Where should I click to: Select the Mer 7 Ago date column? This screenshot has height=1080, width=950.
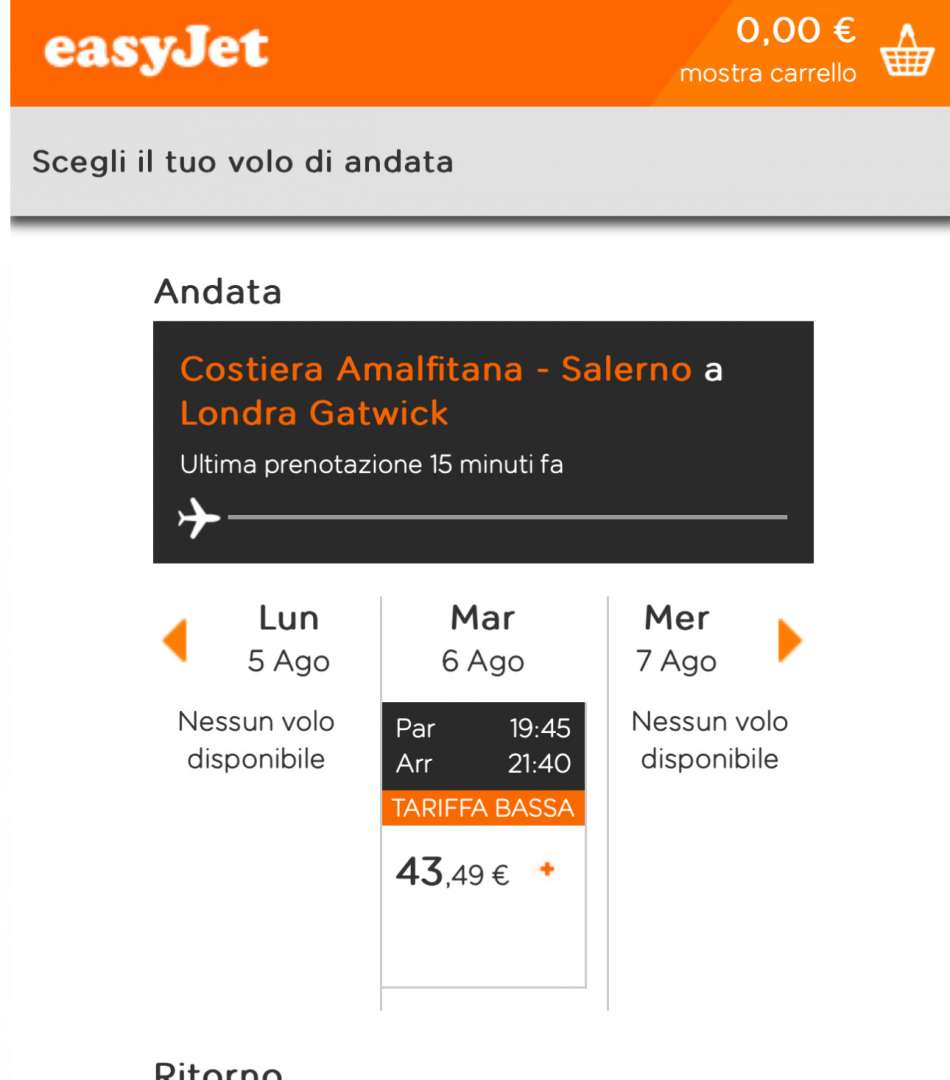[677, 638]
